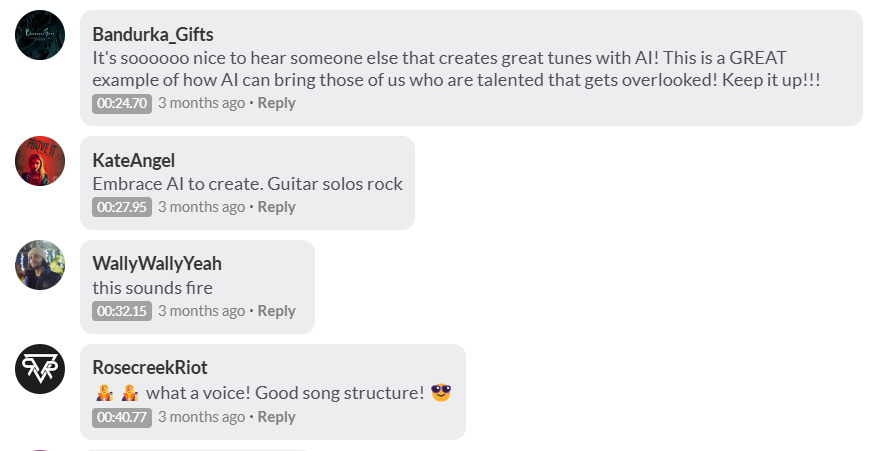Open Bandurka_Gifts username link

152,35
